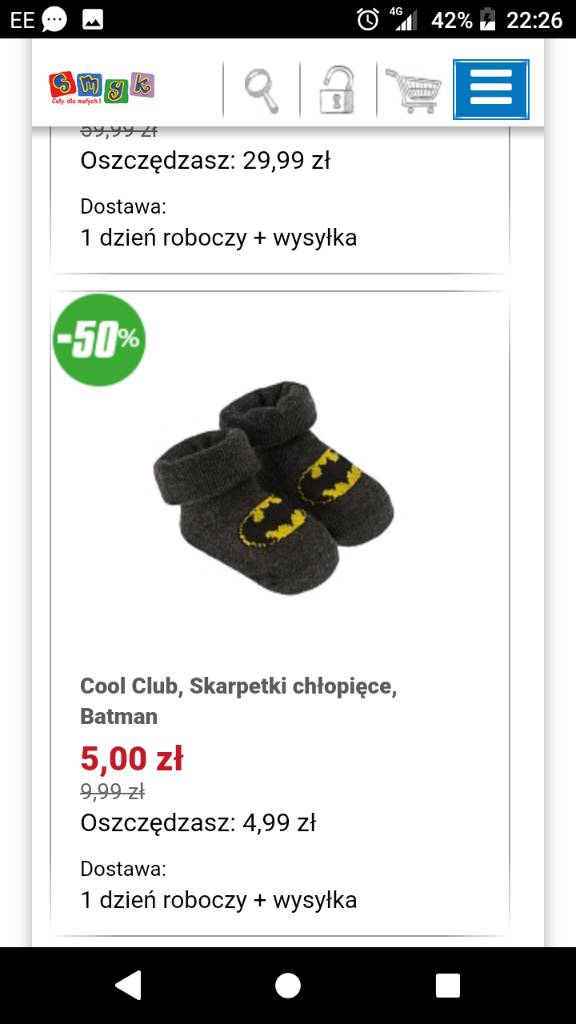Tap the green -50% discount badge
576x1024 pixels.
(99, 340)
